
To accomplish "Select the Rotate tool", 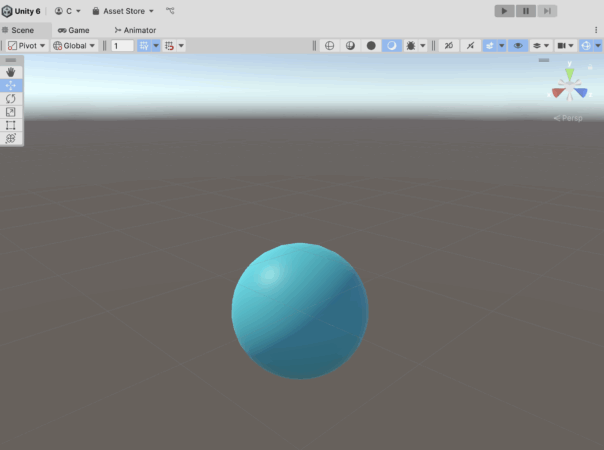I will pos(11,99).
